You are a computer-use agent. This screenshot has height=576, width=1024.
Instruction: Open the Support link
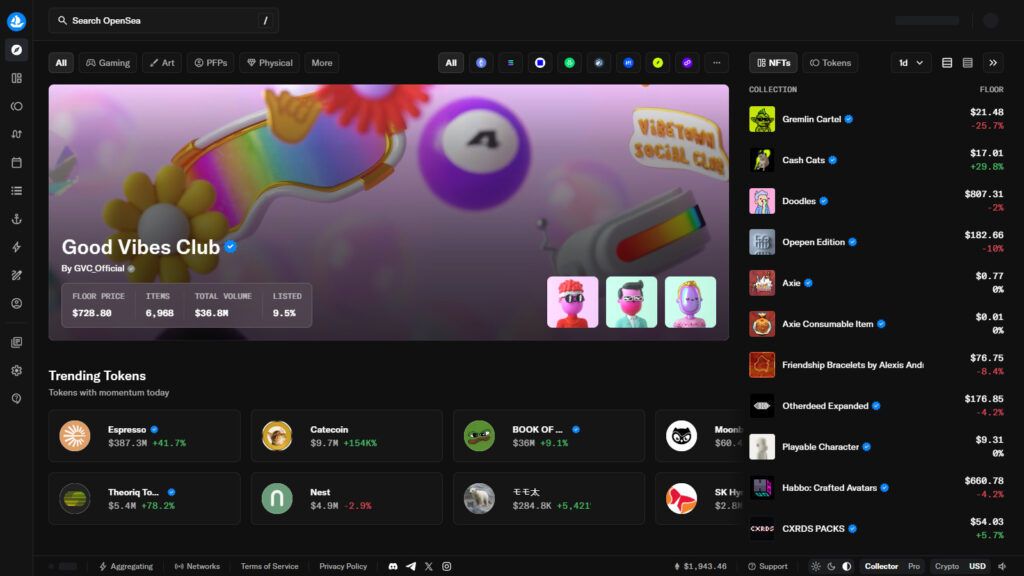pos(767,566)
